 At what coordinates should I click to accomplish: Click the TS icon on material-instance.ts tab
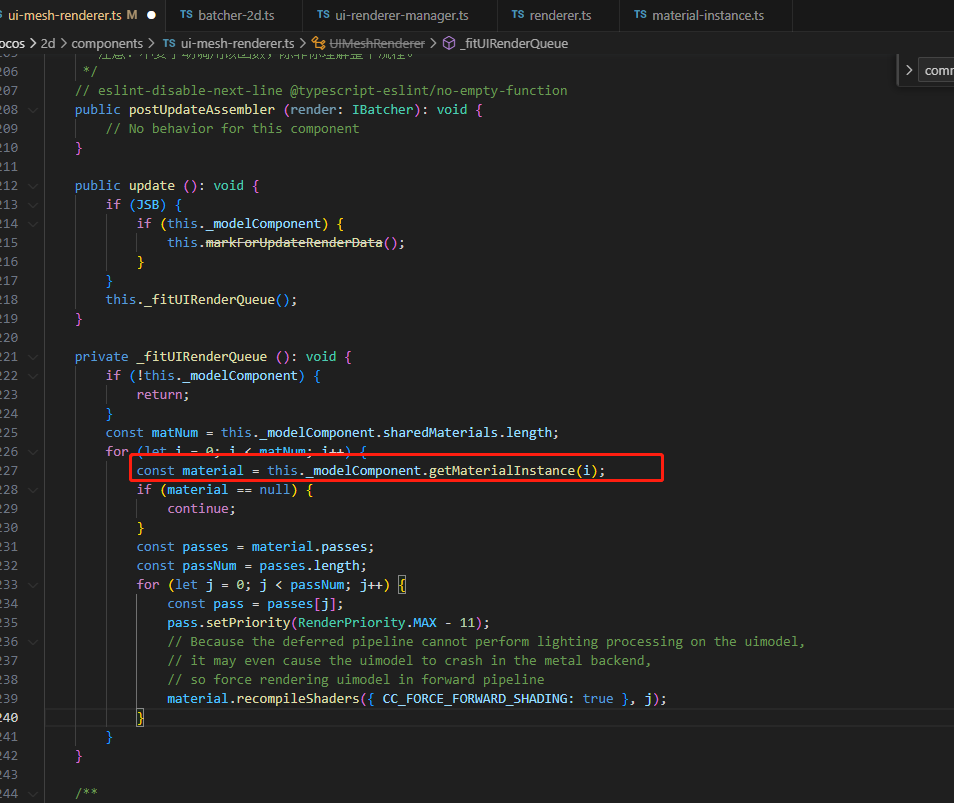[x=640, y=15]
